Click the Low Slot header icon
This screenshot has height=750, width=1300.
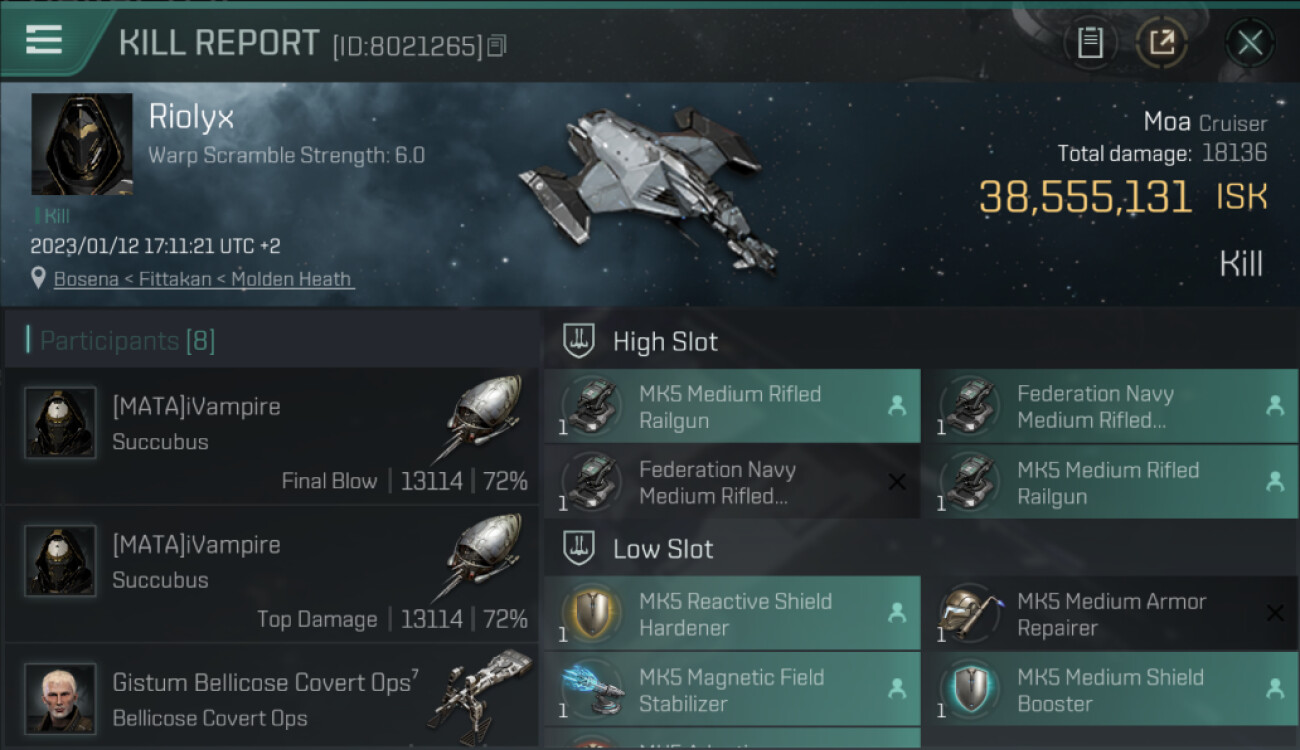pos(579,548)
